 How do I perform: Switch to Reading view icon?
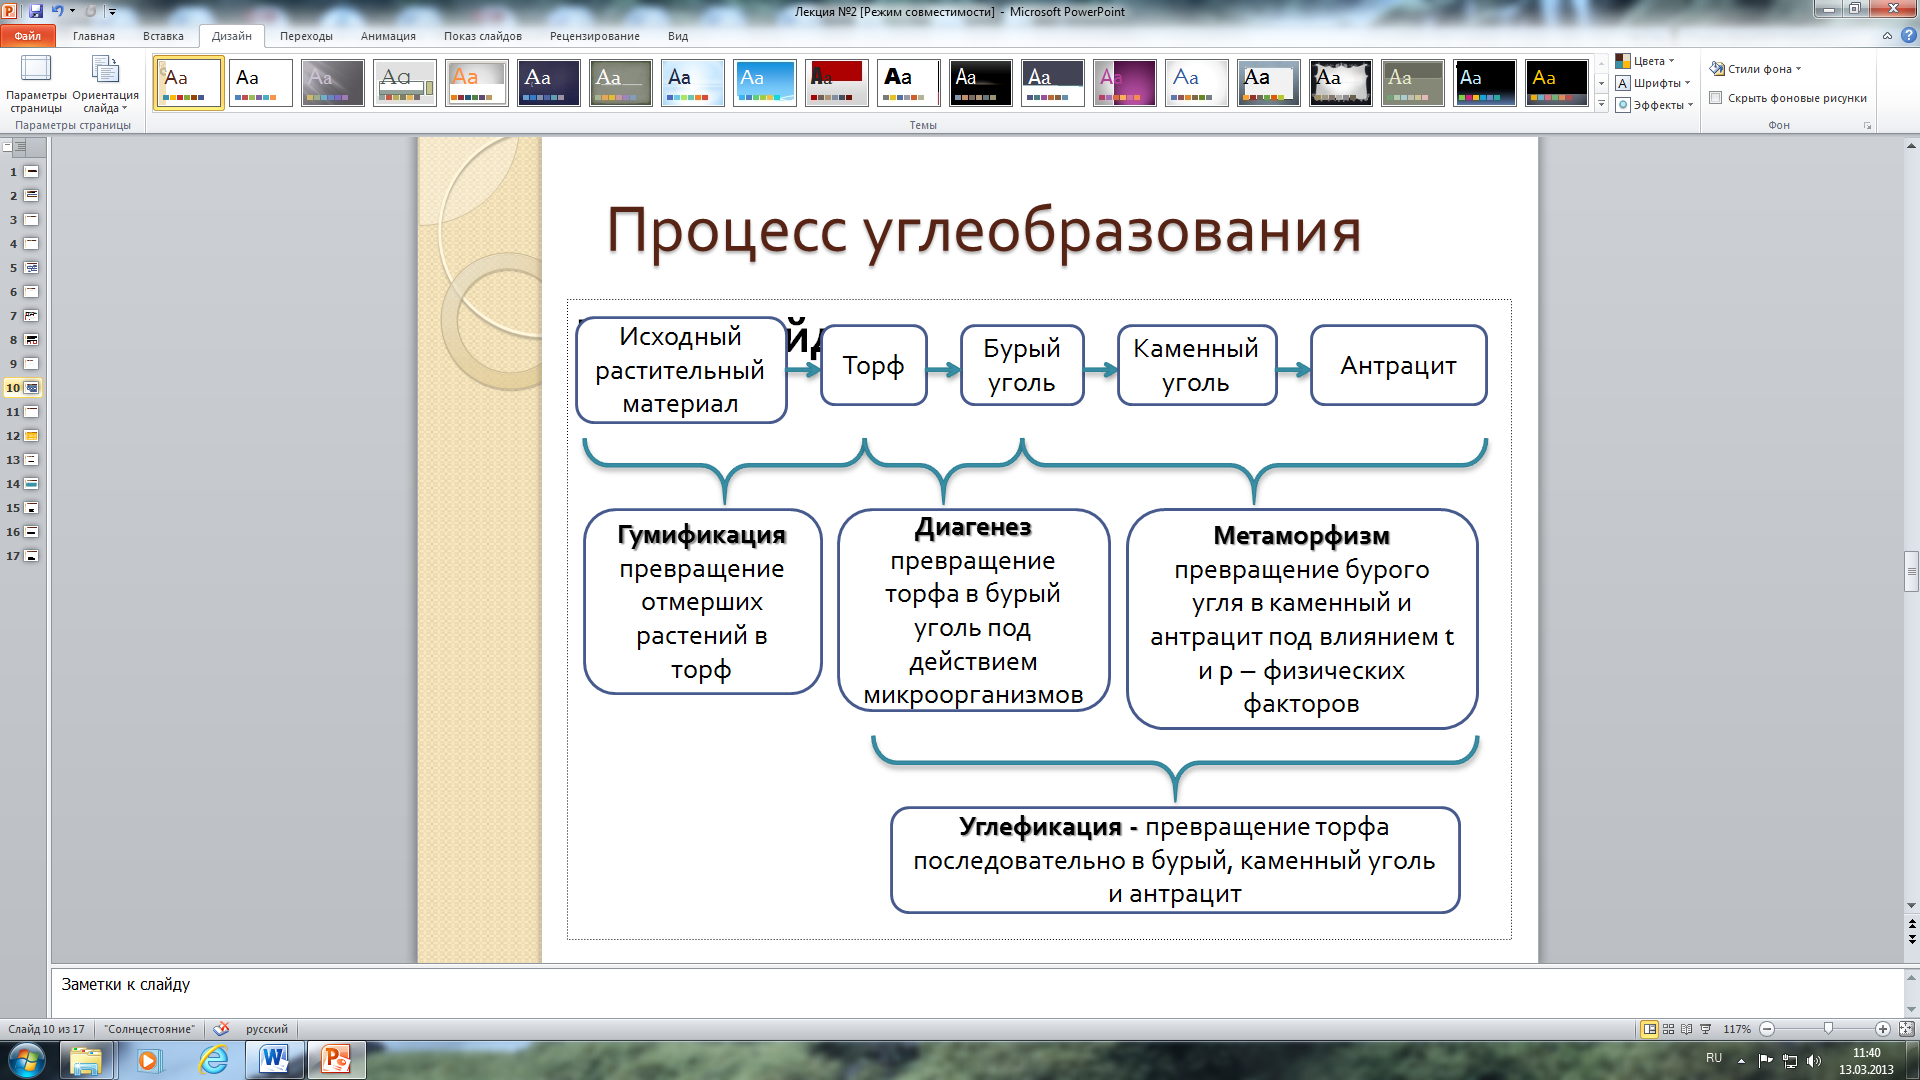pyautogui.click(x=1687, y=1029)
